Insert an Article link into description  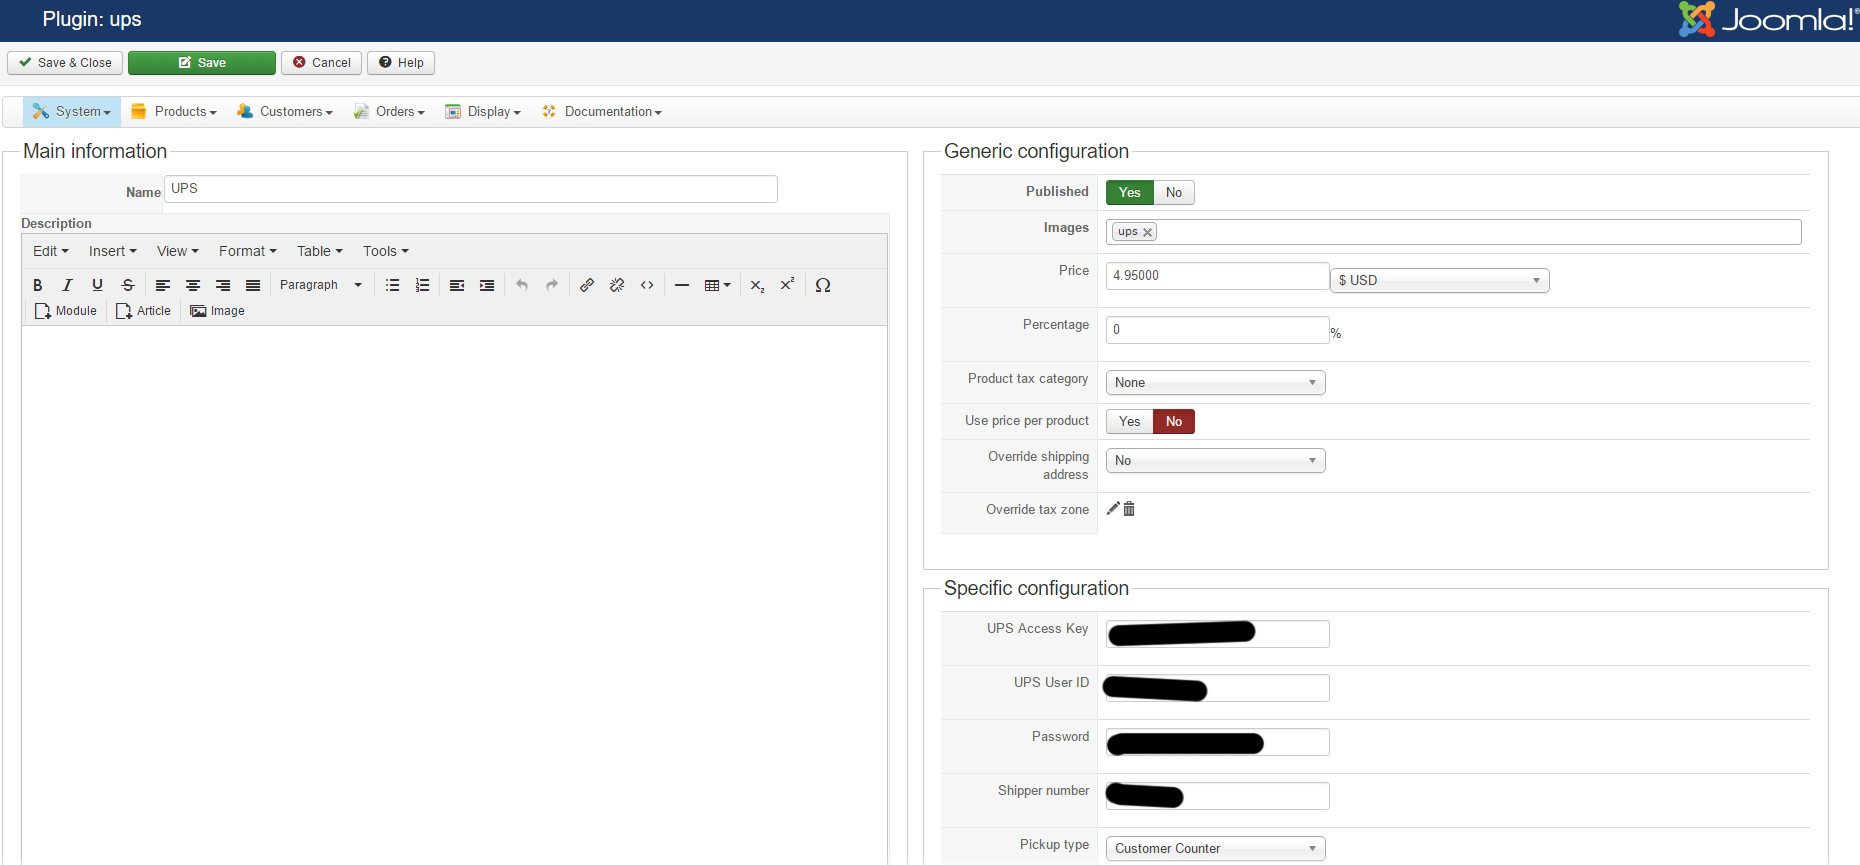click(143, 311)
